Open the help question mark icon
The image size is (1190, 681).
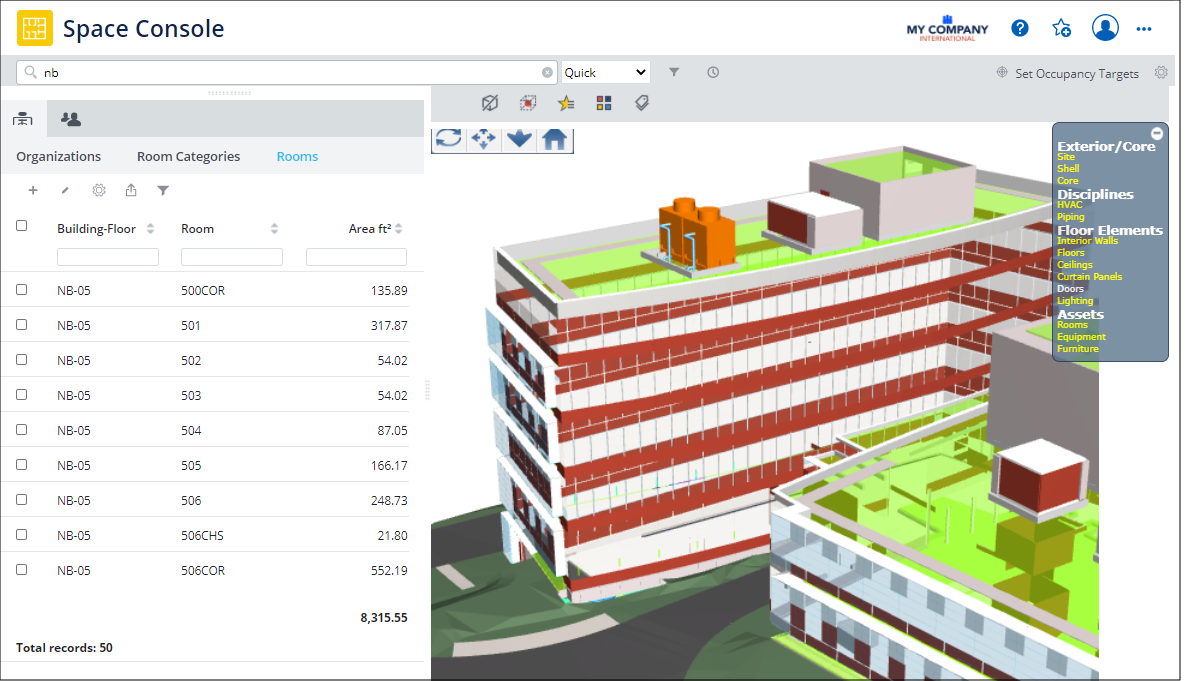click(1020, 28)
